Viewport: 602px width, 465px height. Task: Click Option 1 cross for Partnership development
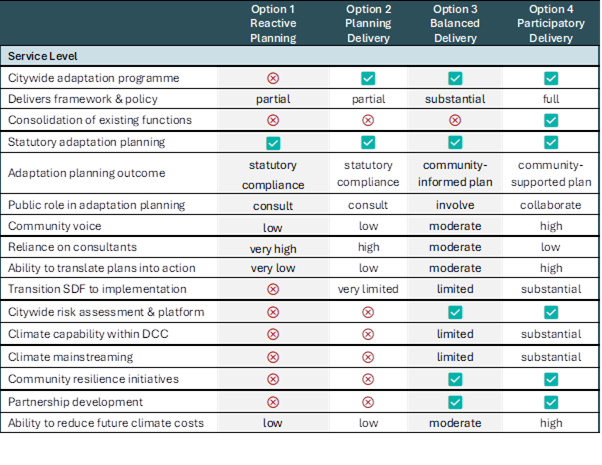click(x=273, y=402)
